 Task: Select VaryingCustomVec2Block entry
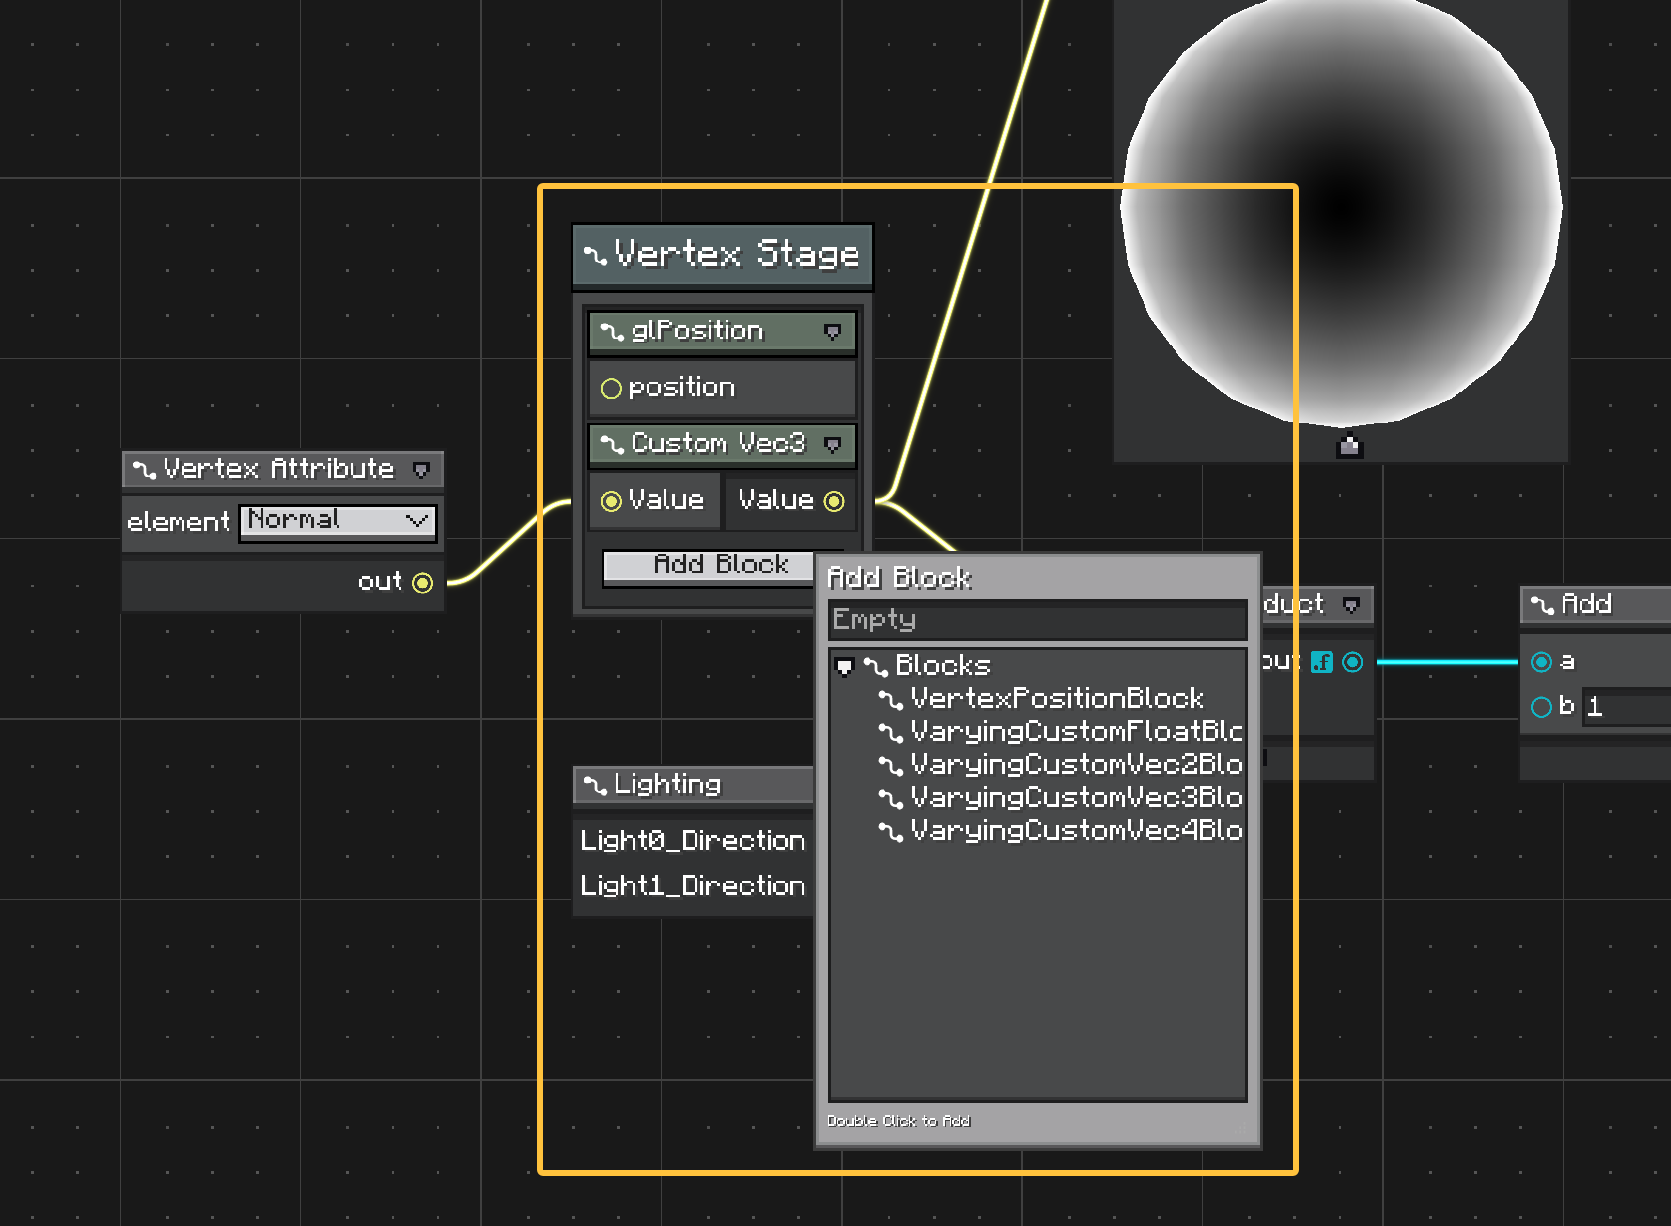click(1076, 764)
